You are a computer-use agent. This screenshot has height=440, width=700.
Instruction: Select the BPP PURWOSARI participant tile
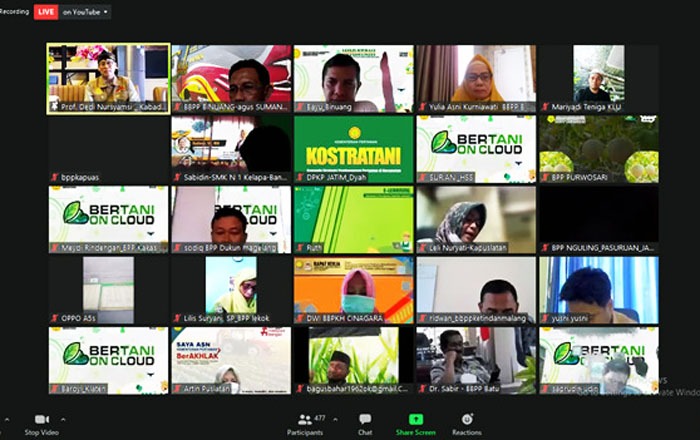click(598, 148)
